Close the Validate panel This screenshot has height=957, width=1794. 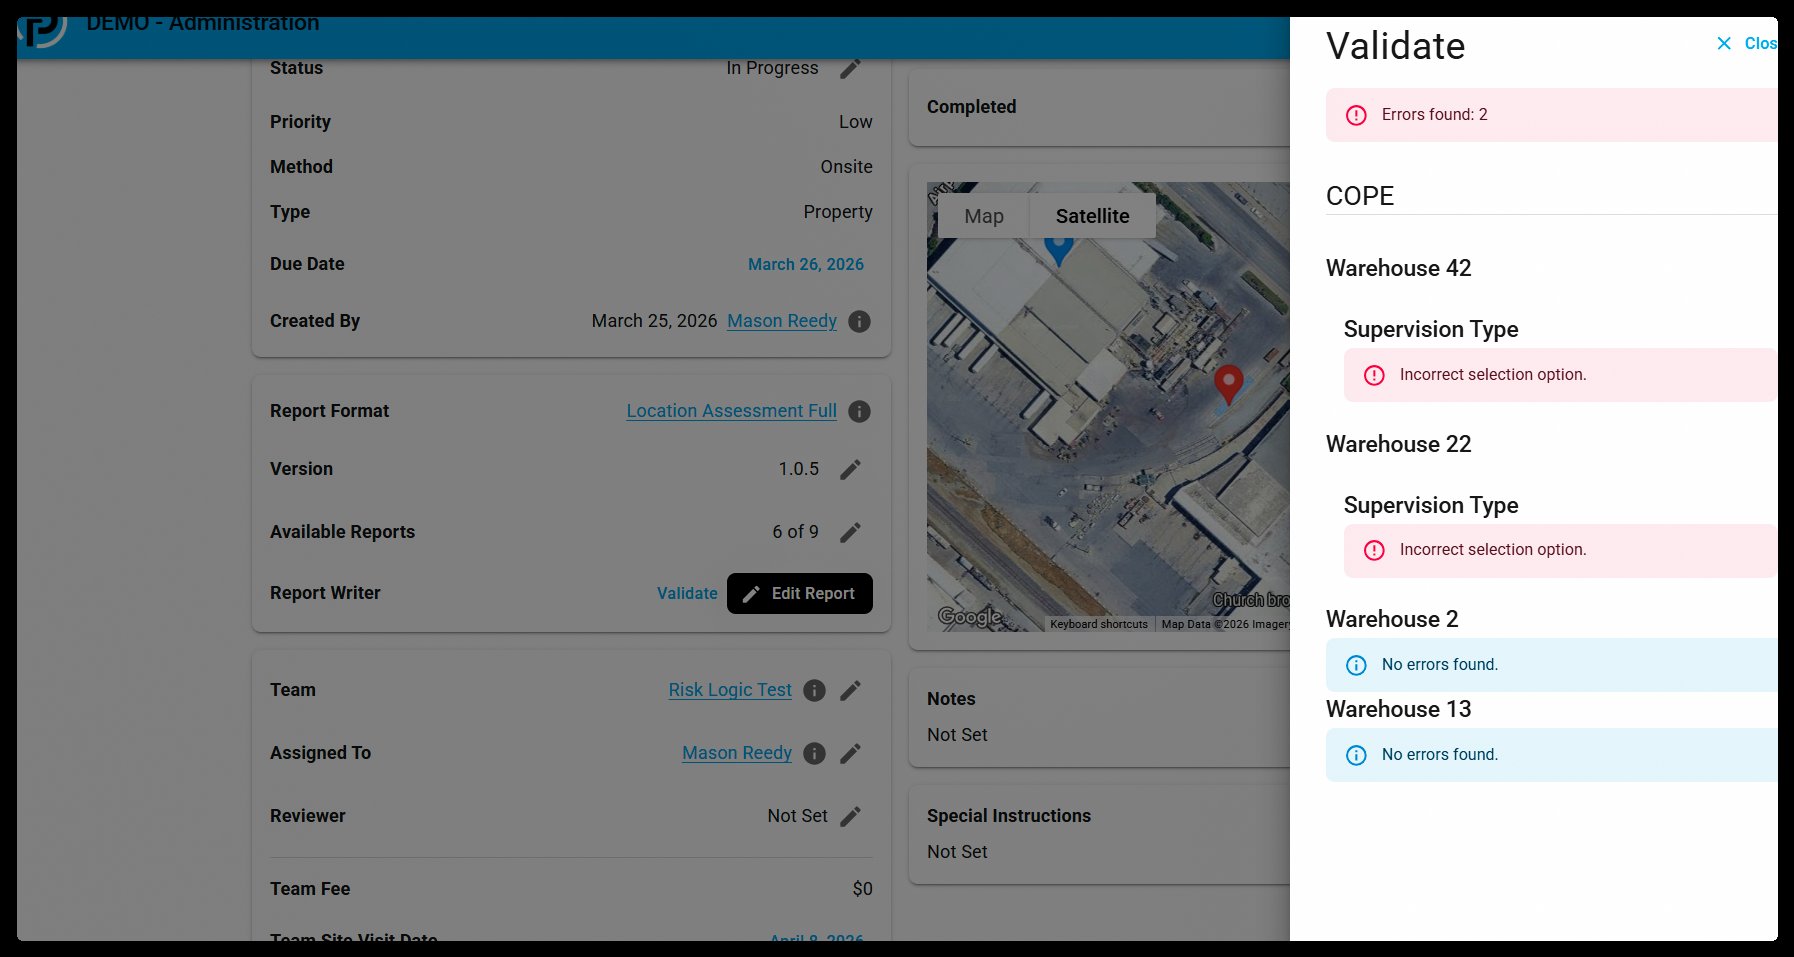click(1746, 43)
